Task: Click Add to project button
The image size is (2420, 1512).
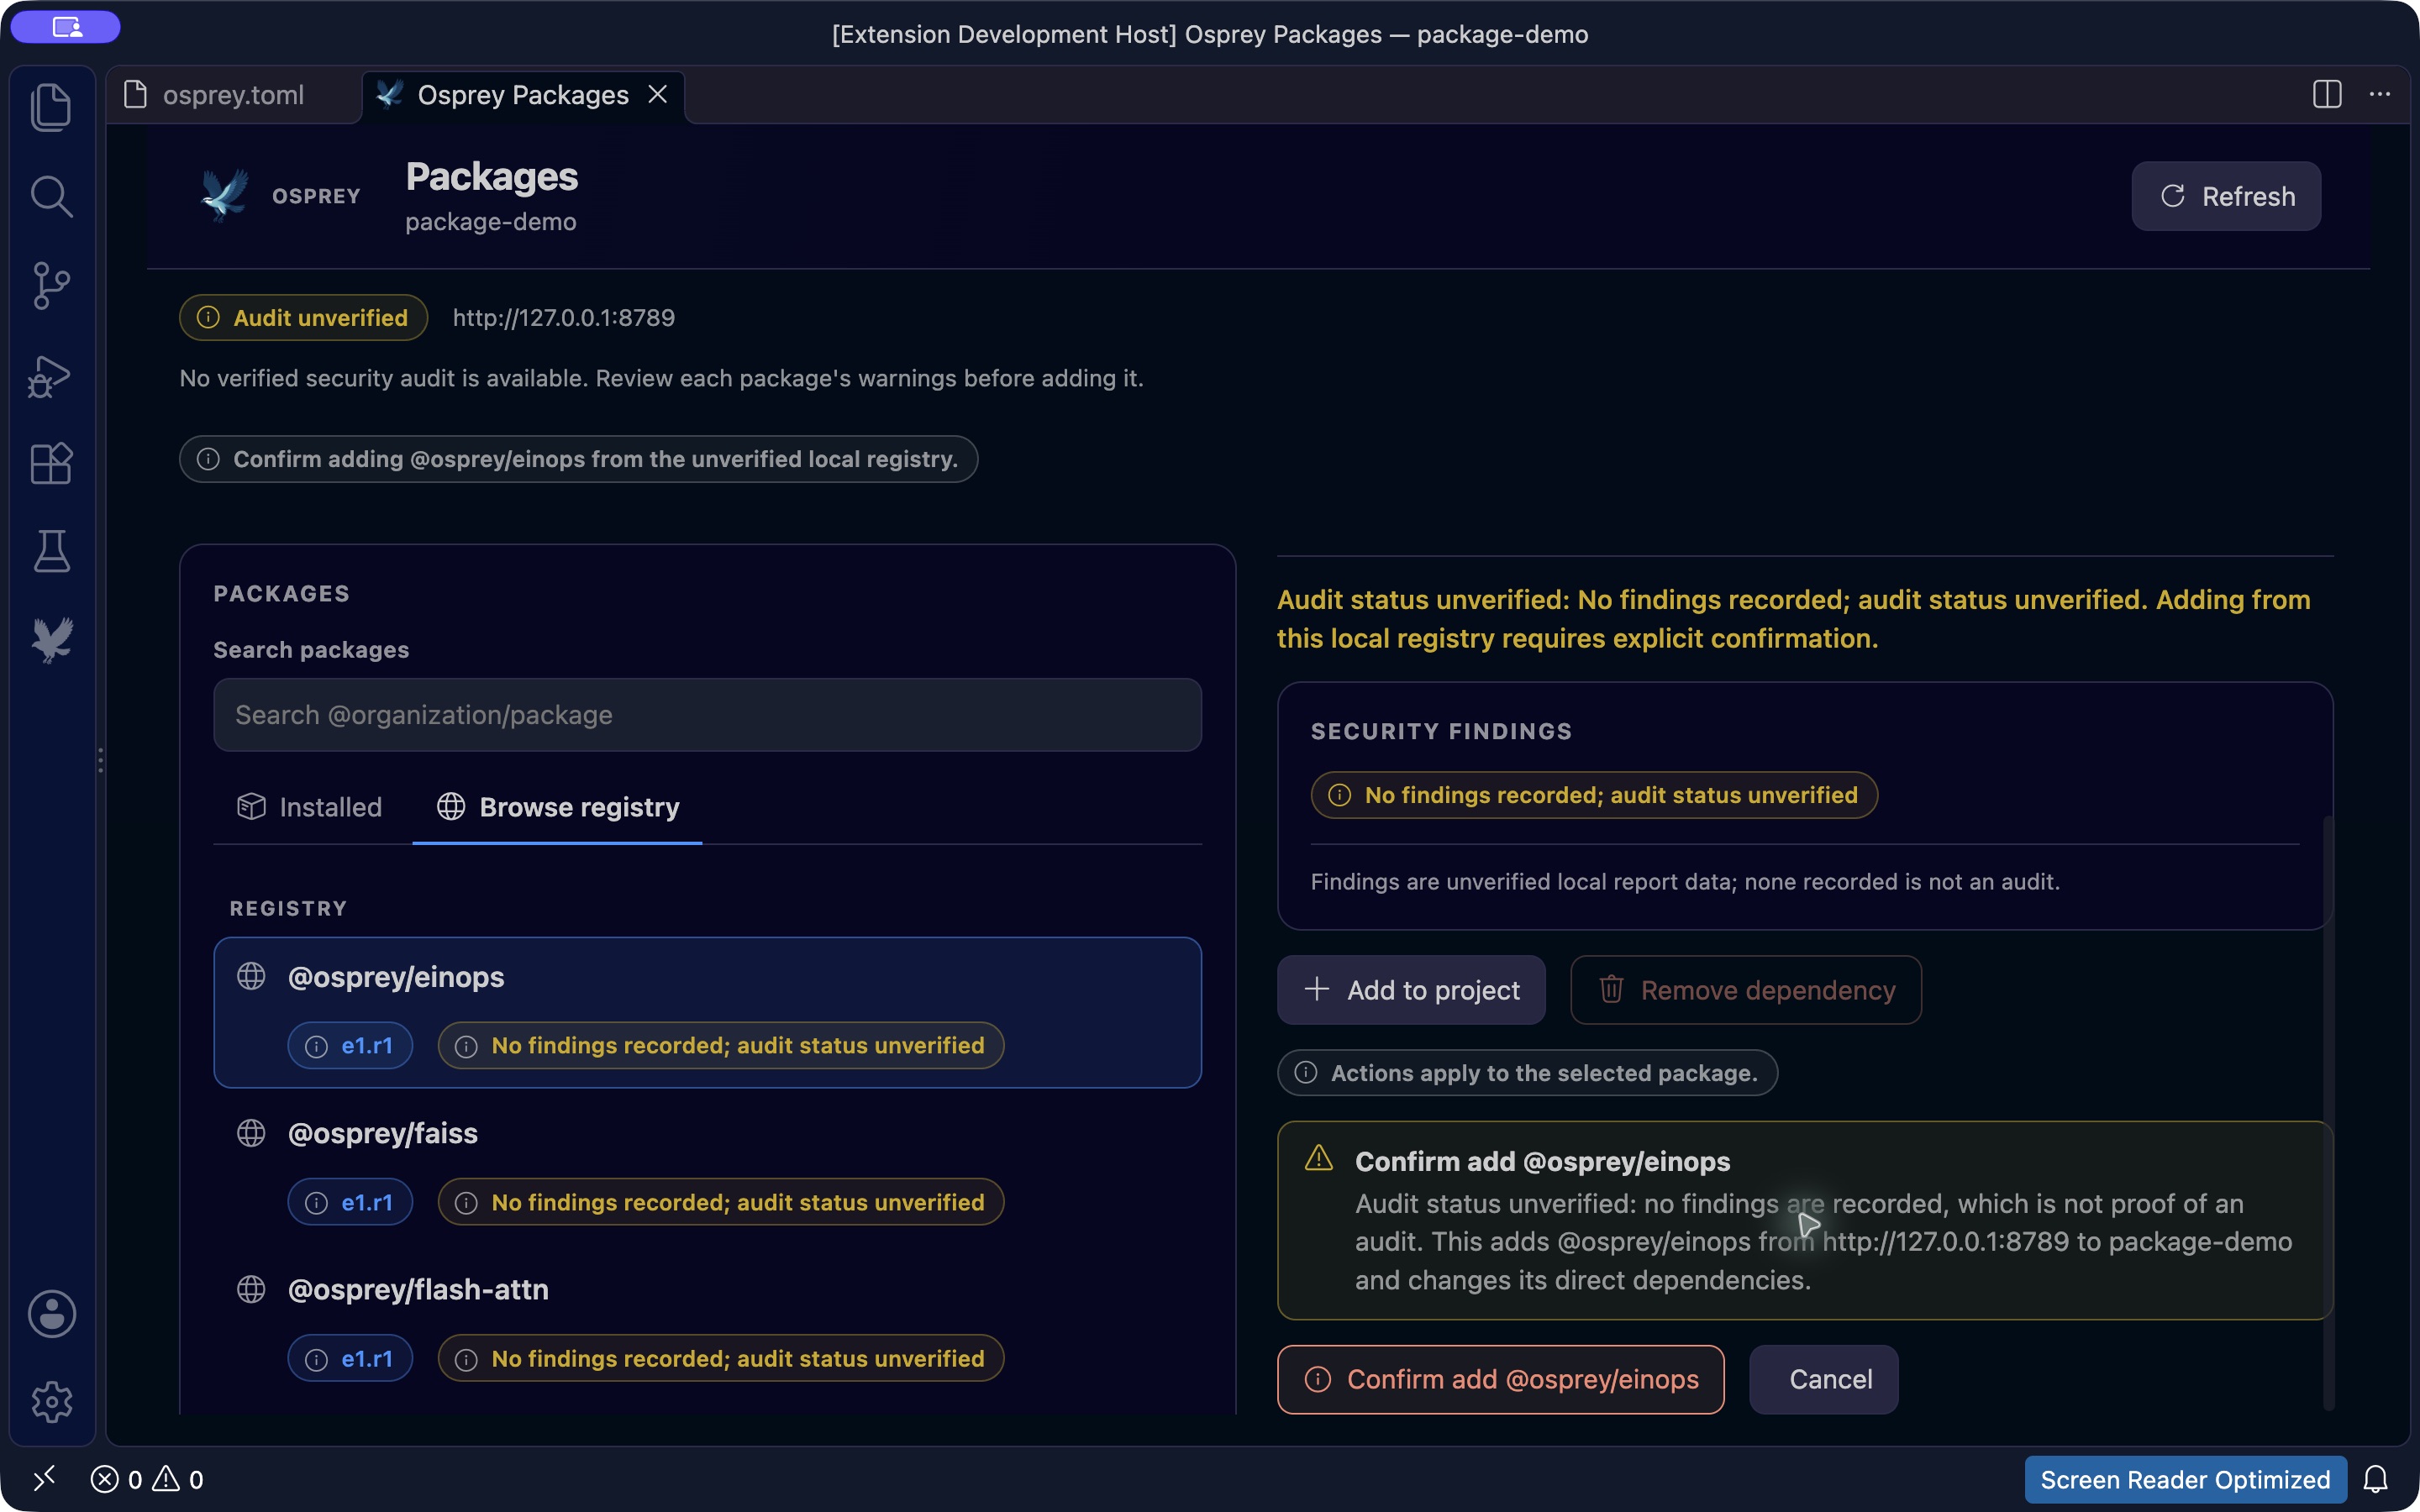Action: (1411, 990)
